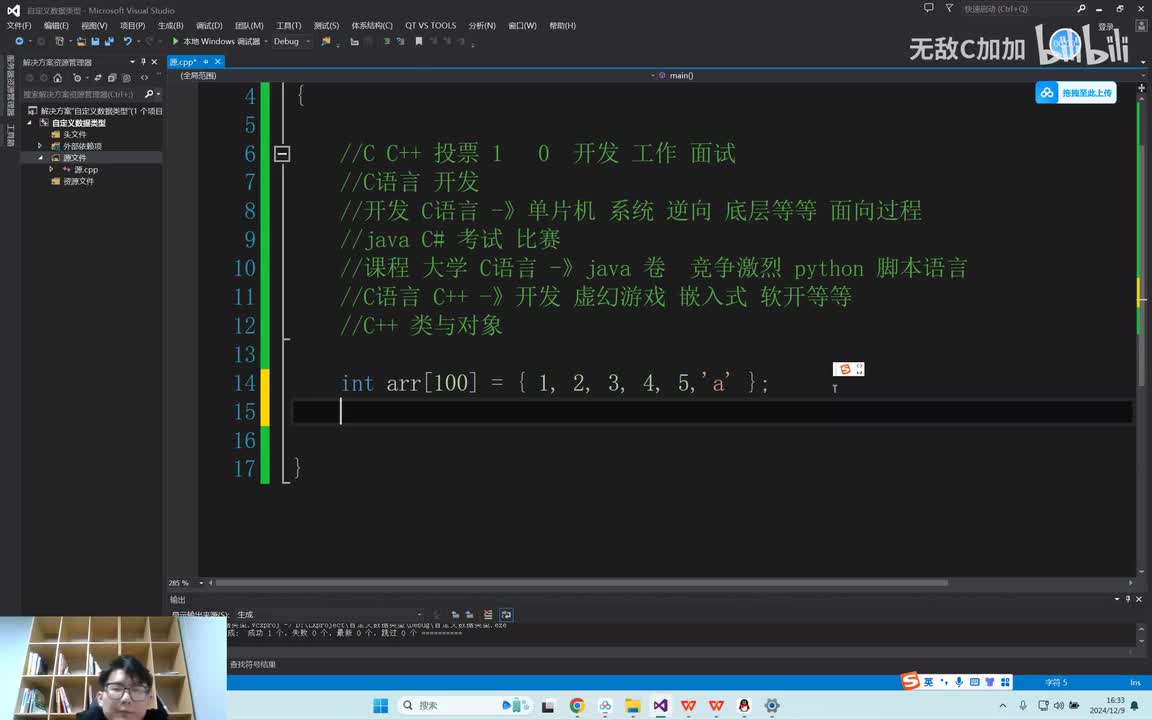Click the 拖拽至此上传 upload button
The height and width of the screenshot is (720, 1152).
tap(1076, 93)
